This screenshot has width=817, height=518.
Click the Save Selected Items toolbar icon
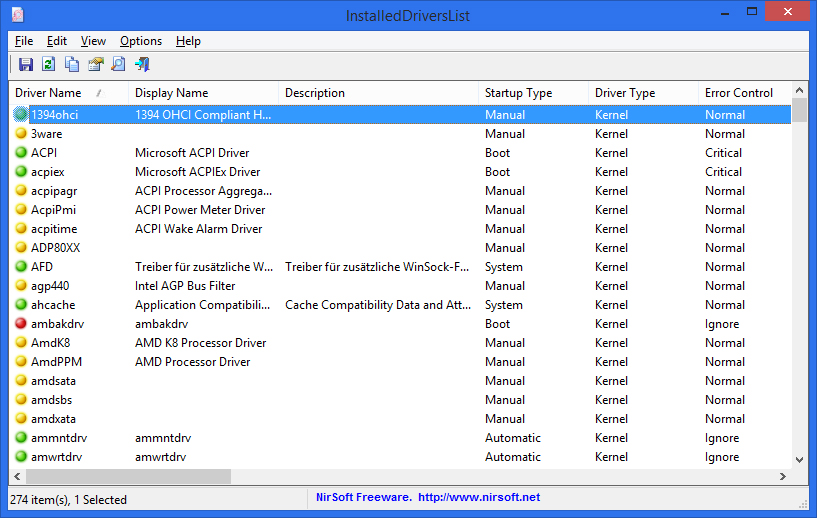[x=26, y=64]
